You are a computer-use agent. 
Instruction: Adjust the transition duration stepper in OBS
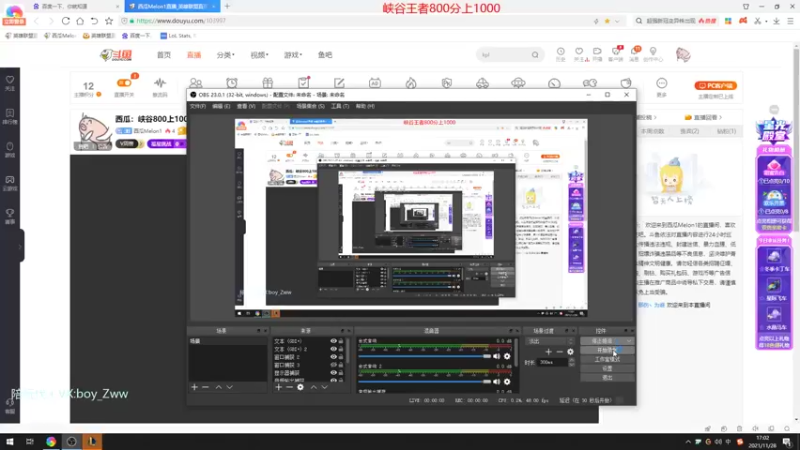pos(571,362)
